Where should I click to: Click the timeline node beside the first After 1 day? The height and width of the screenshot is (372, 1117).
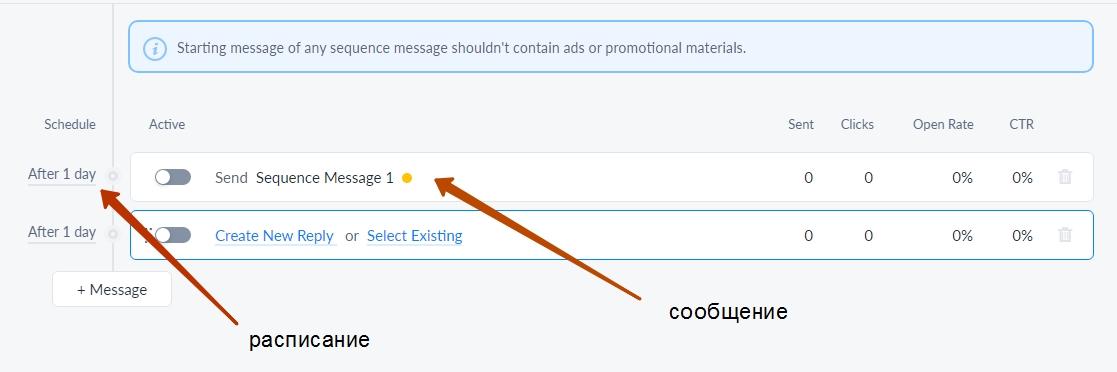[113, 175]
